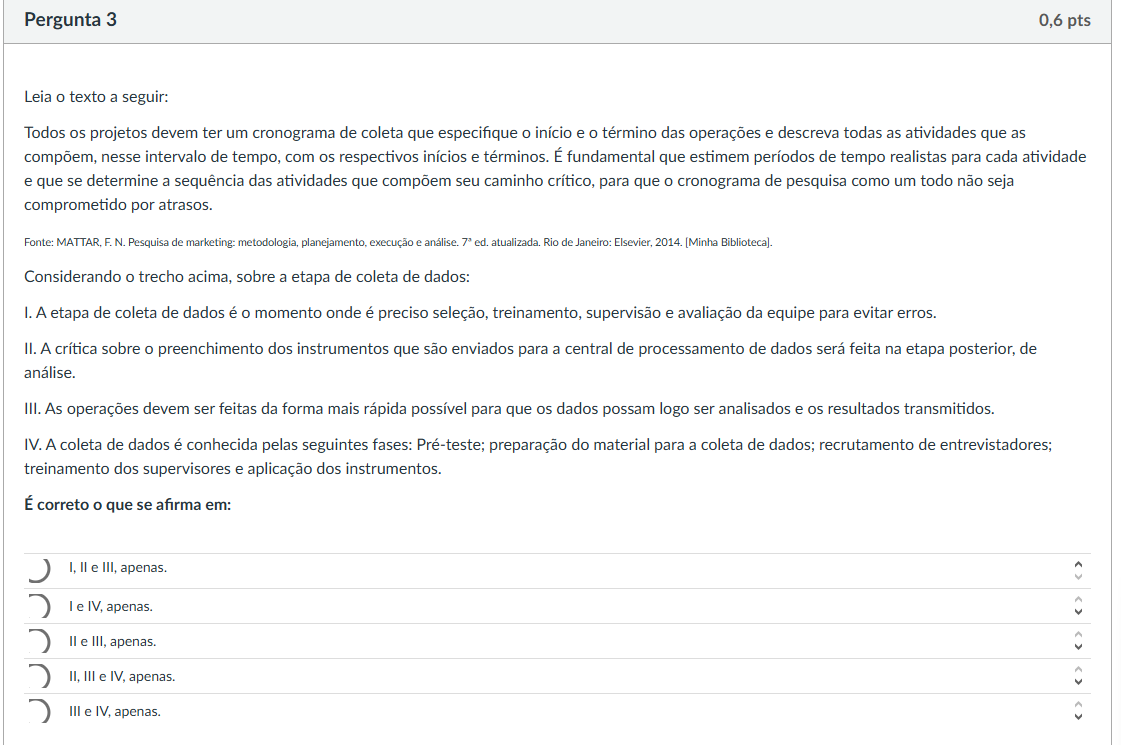Image resolution: width=1121 pixels, height=745 pixels.
Task: Hit the up-down arrows icon on the "II, III e IV, apenas." row
Action: (x=1077, y=676)
